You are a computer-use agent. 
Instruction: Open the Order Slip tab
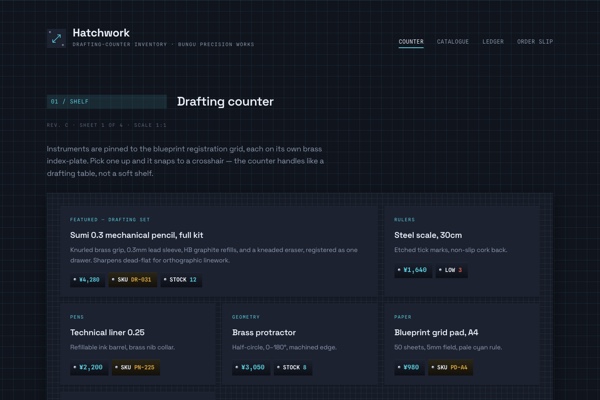point(535,41)
